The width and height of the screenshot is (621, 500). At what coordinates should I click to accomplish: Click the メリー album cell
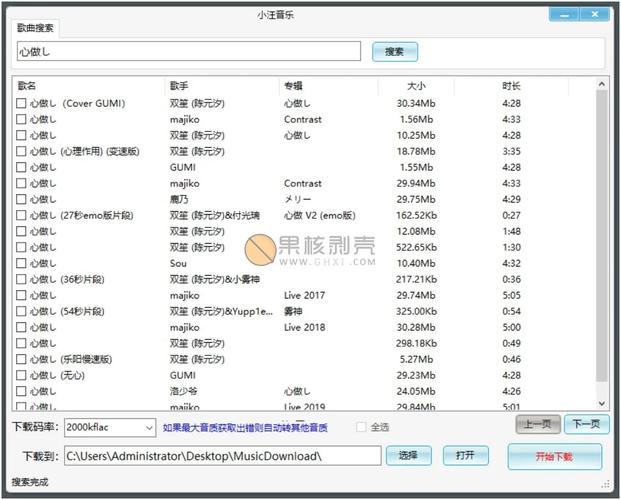click(x=297, y=199)
